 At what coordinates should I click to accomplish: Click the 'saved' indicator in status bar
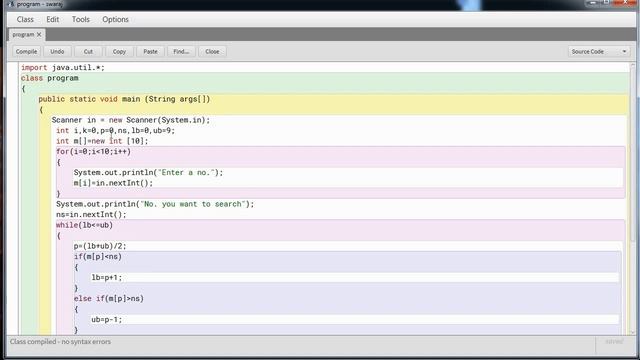[614, 342]
